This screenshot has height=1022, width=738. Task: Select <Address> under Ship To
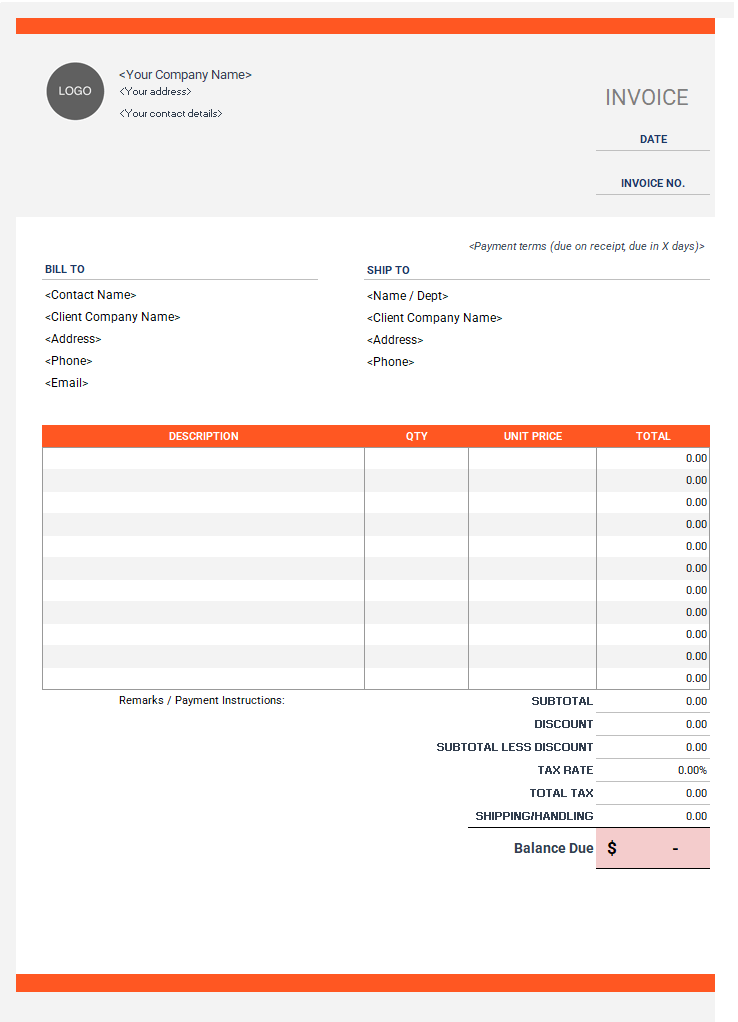(395, 340)
